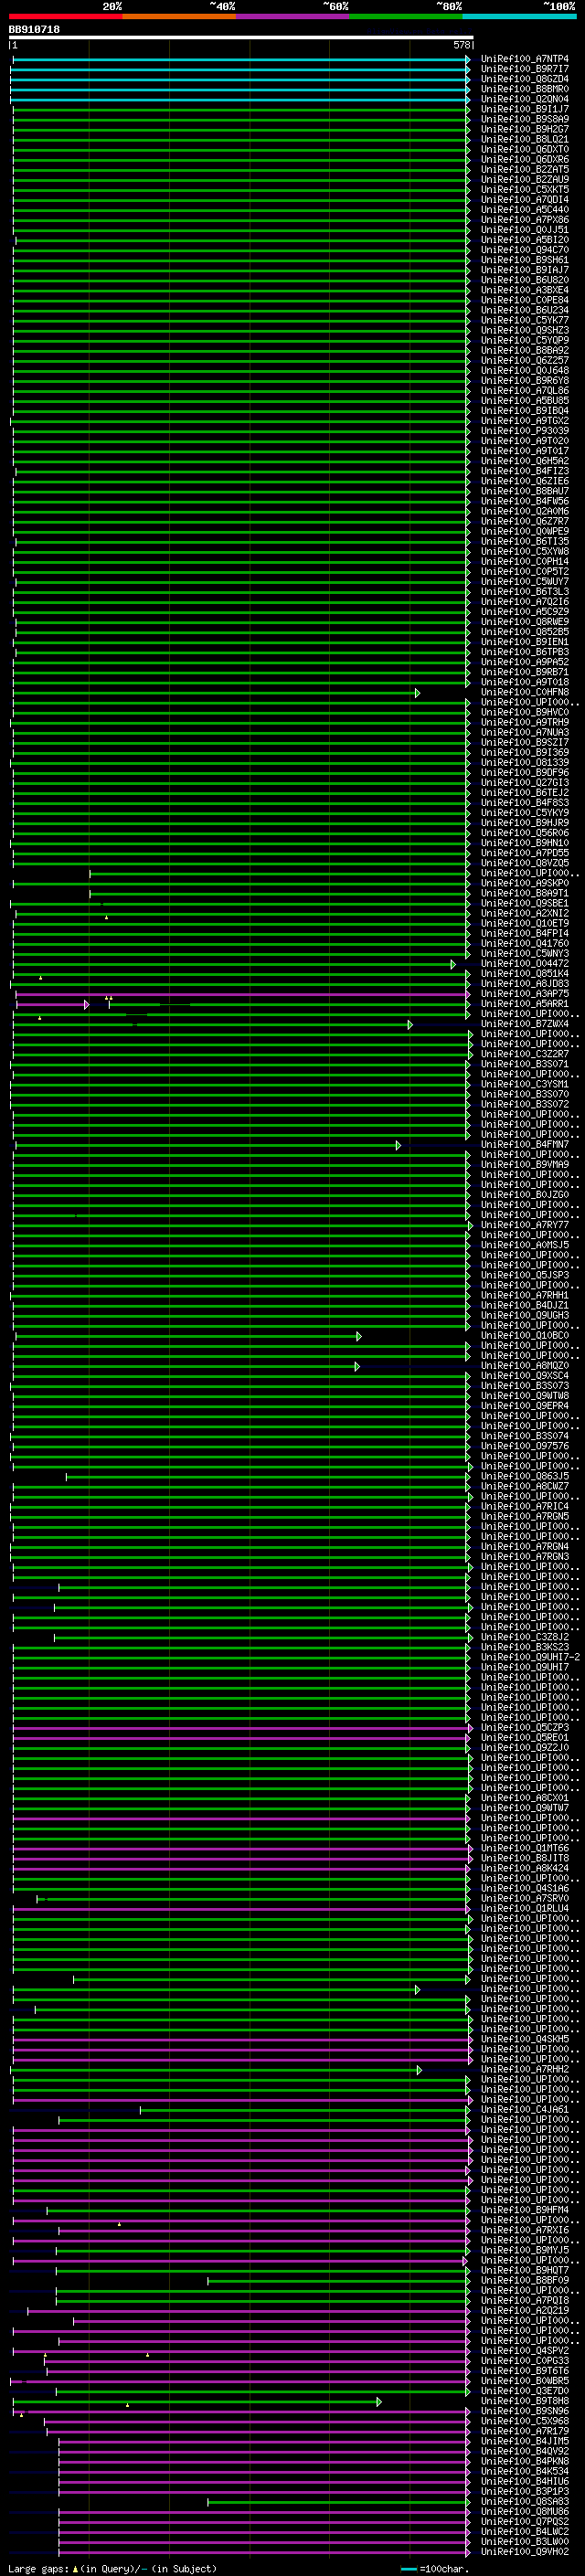Select label UniRef100_Q9SBE1
Viewport: 585px width, 2576px height.
point(525,904)
